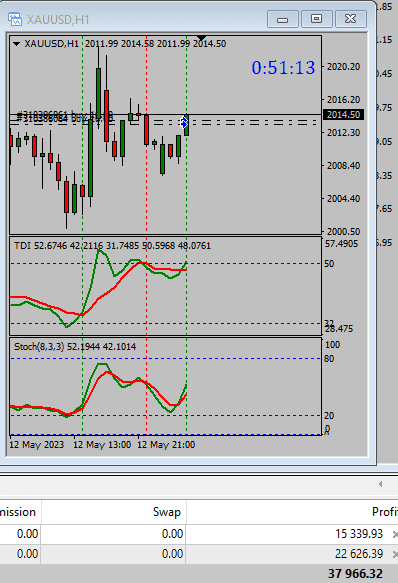
Task: Click the 12 May 21:00 time label
Action: 166,445
